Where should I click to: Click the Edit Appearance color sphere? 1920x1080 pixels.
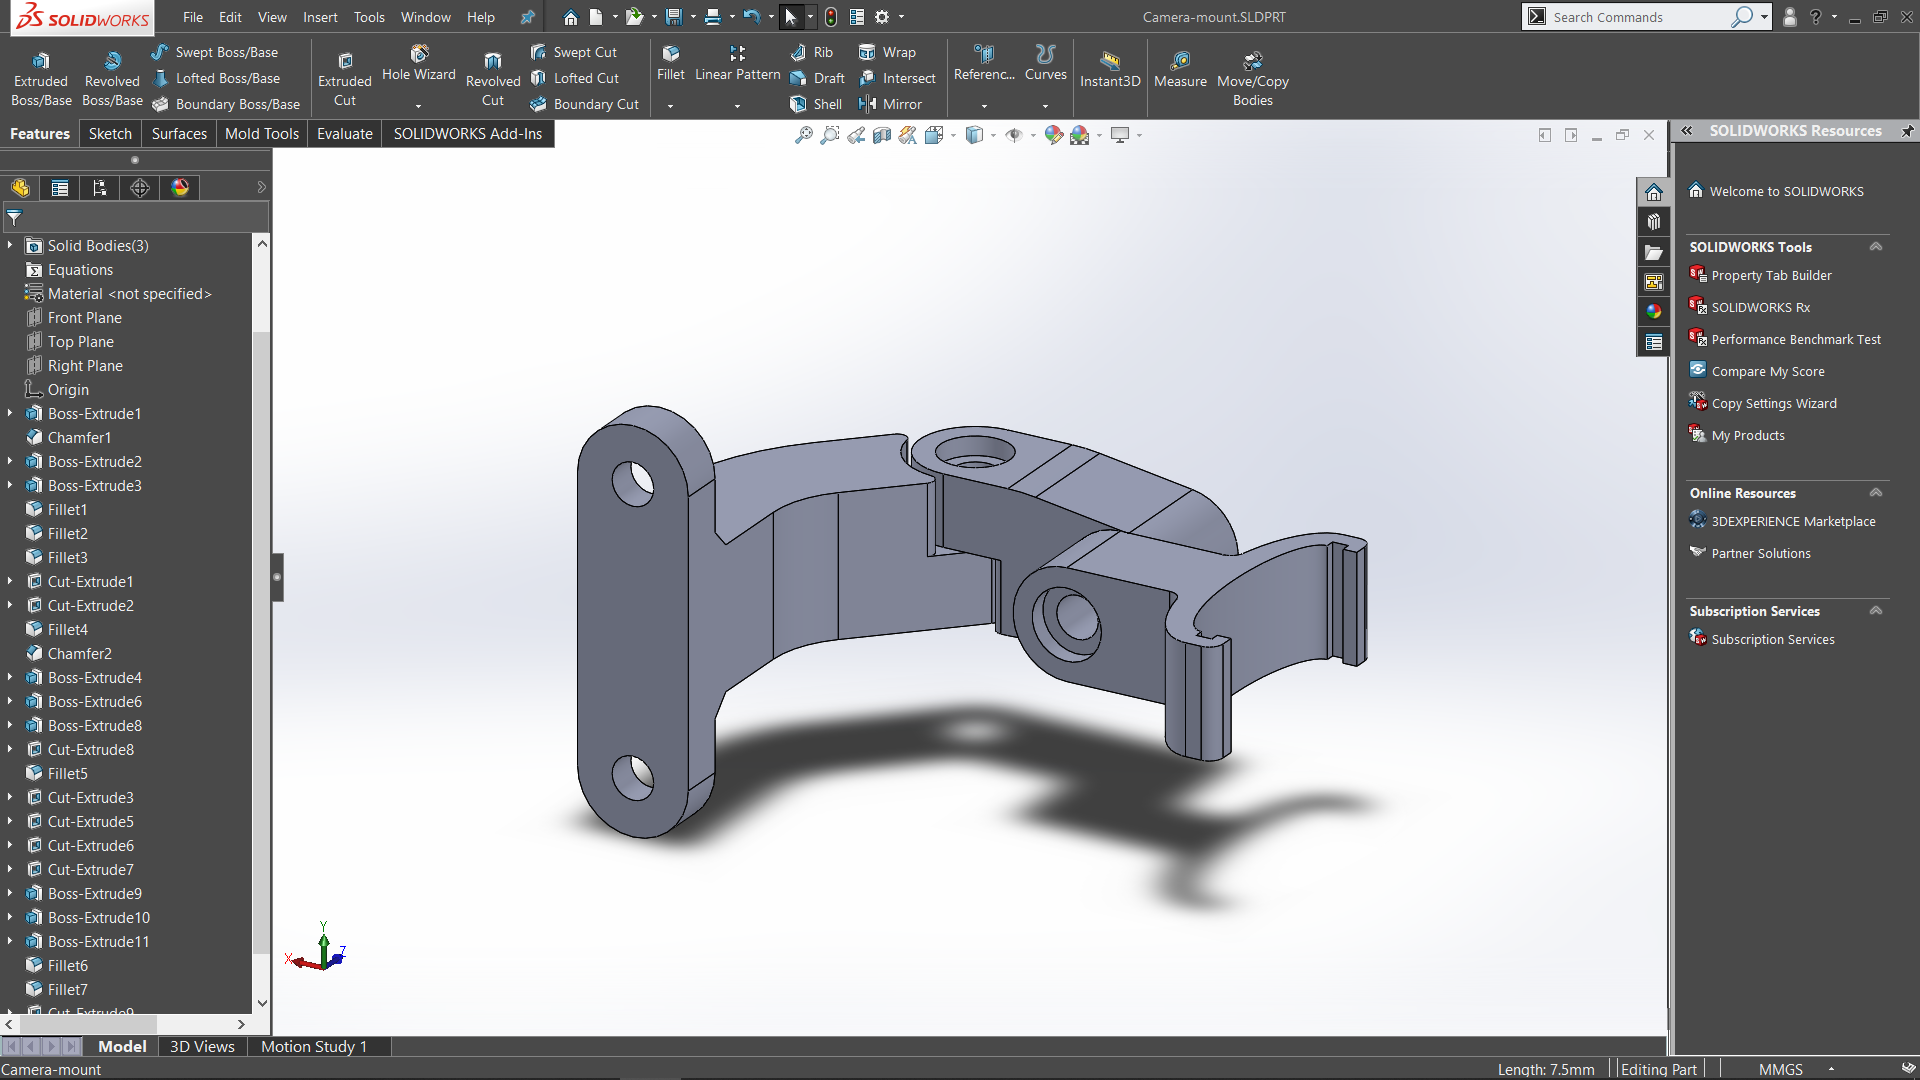[1053, 135]
